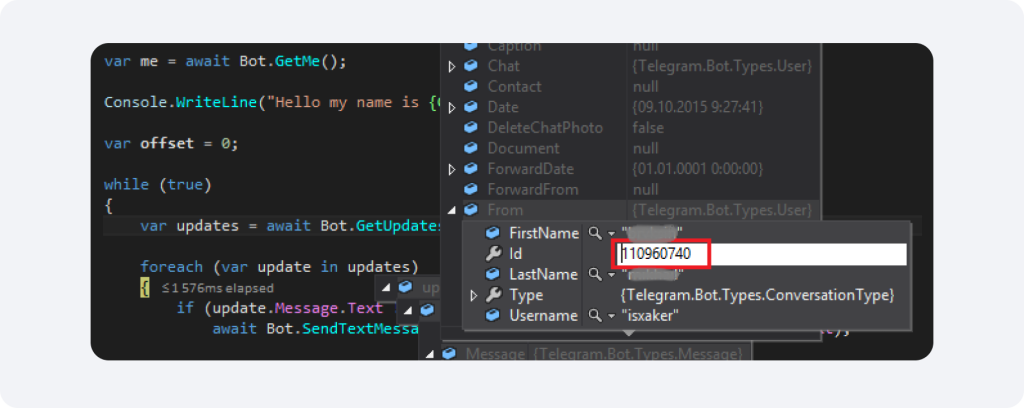The height and width of the screenshot is (408, 1024).
Task: Click the cube icon beside From property
Action: click(470, 210)
